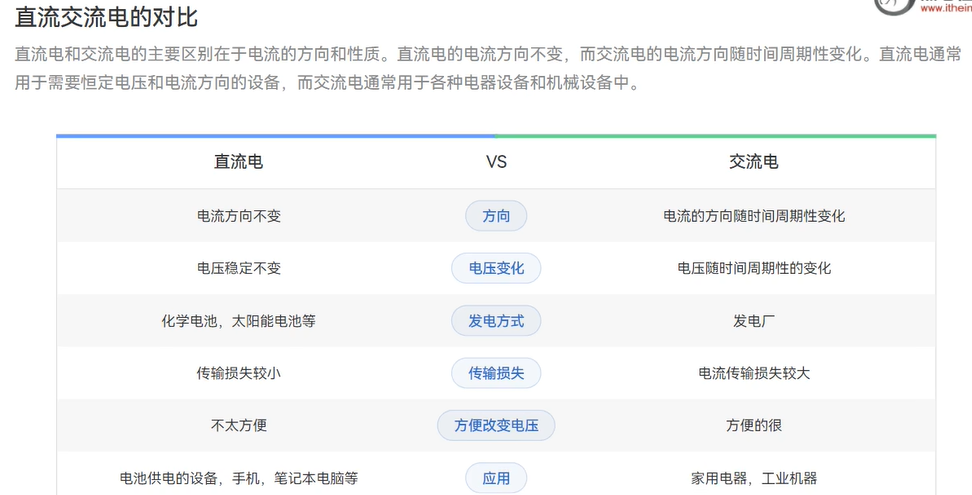
Task: Click the 电流传输损失较大 cell
Action: [754, 373]
